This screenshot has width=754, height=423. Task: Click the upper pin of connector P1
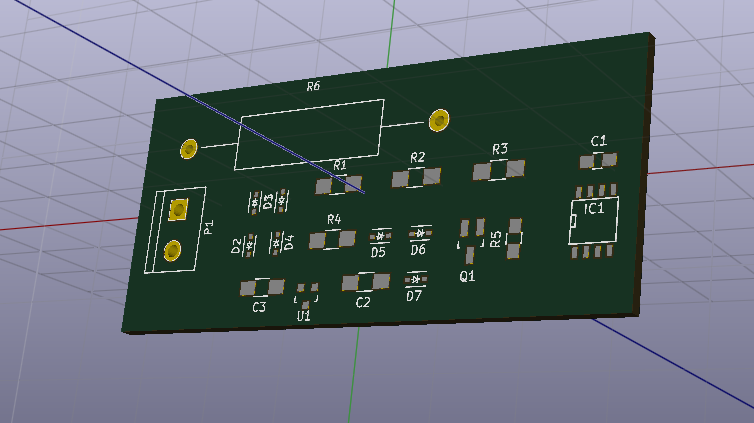179,209
